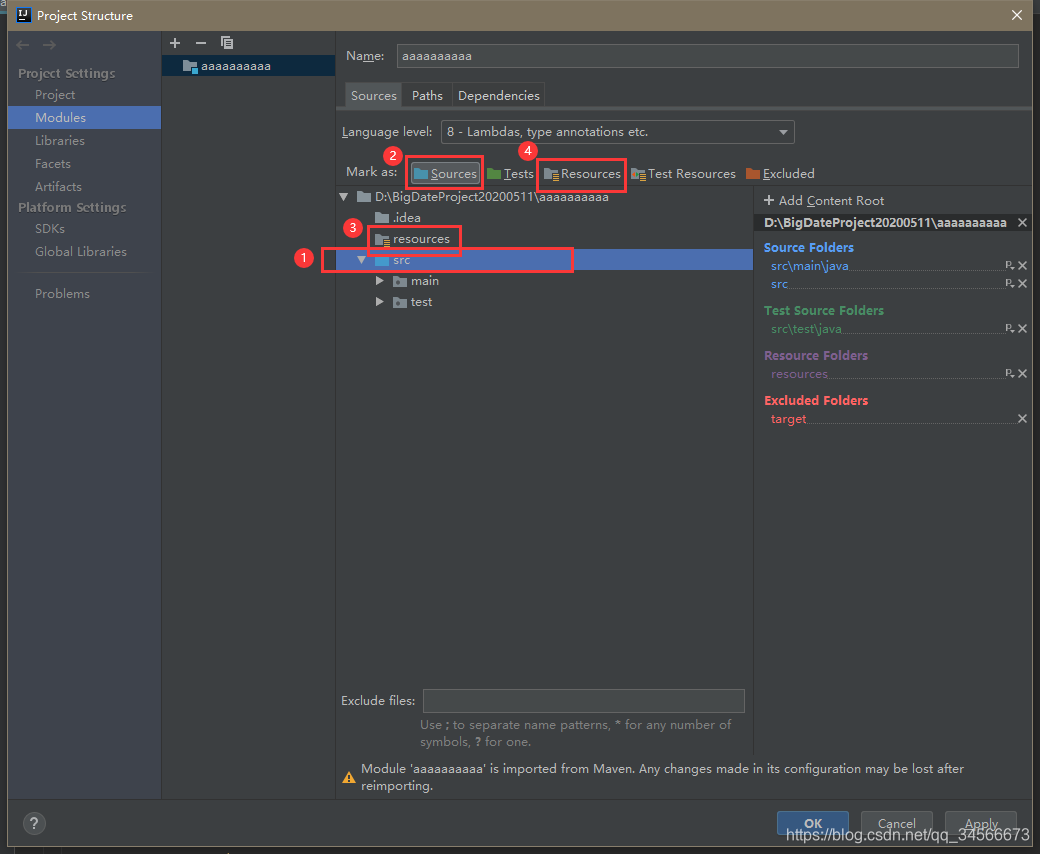The height and width of the screenshot is (854, 1040).
Task: Click resources under Resource Folders
Action: point(799,375)
